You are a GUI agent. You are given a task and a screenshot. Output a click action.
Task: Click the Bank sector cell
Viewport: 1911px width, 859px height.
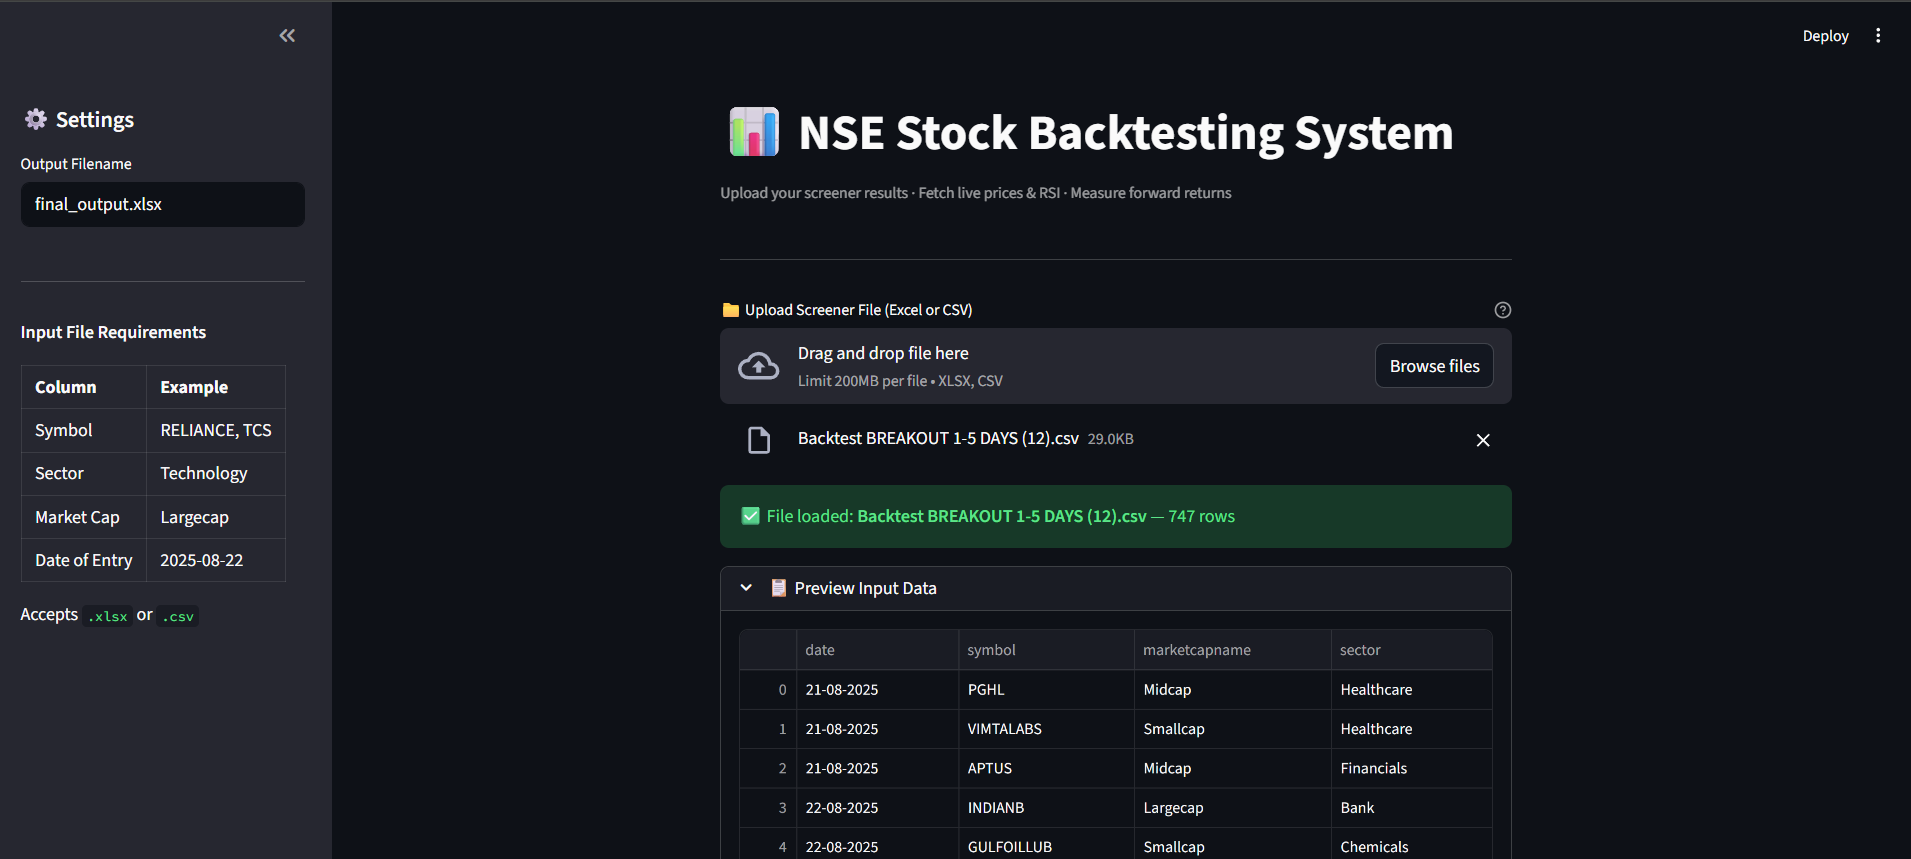[x=1411, y=808]
